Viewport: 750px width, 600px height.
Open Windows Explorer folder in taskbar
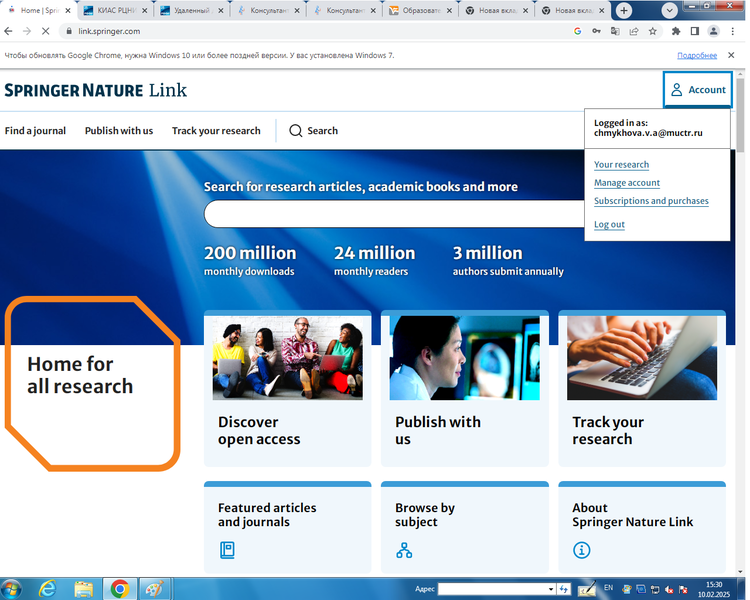[83, 589]
